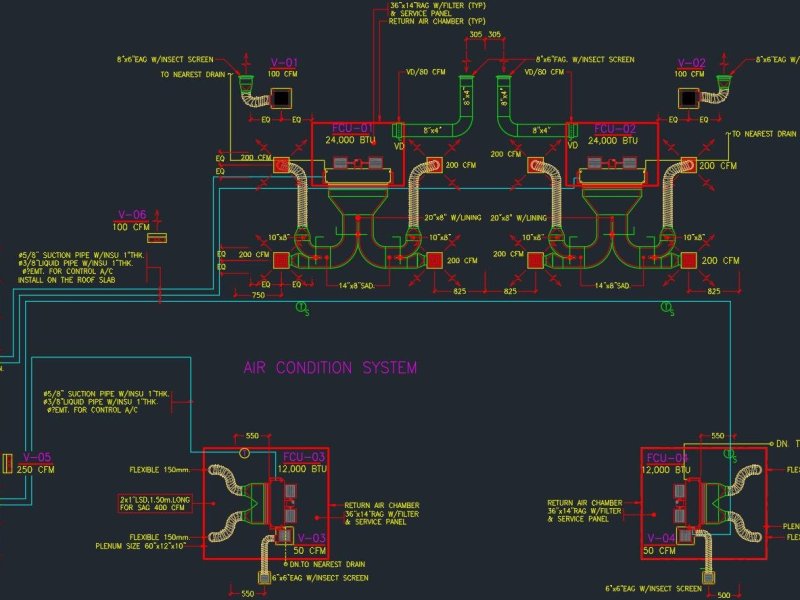The height and width of the screenshot is (600, 800).
Task: Select the boxed 2x1"LSD 1.50m.LONG note
Action: pos(155,504)
